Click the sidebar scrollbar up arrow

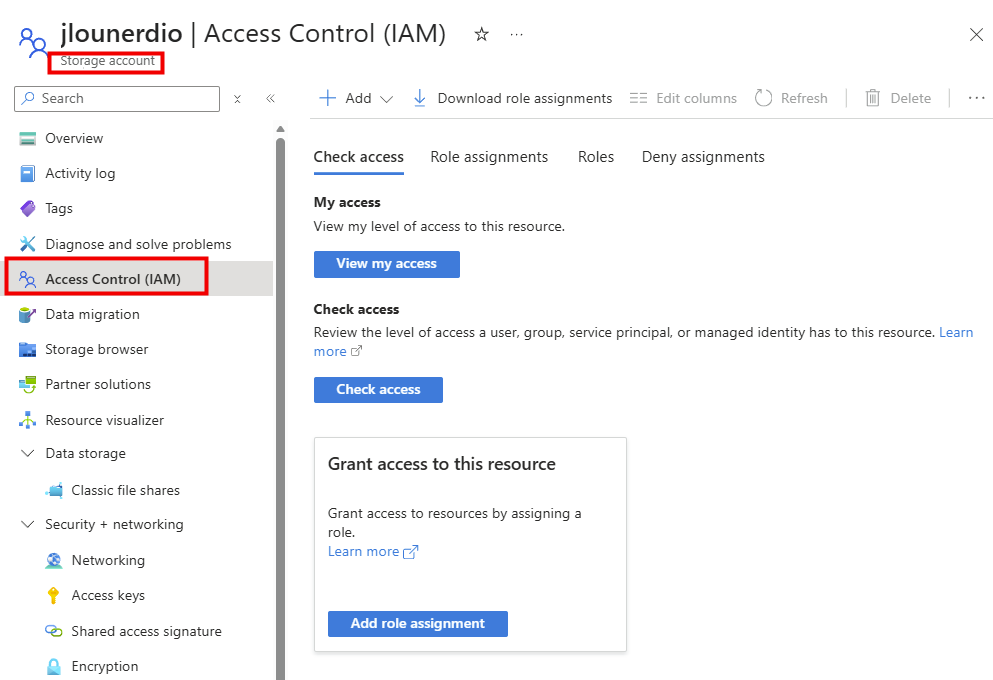(281, 129)
